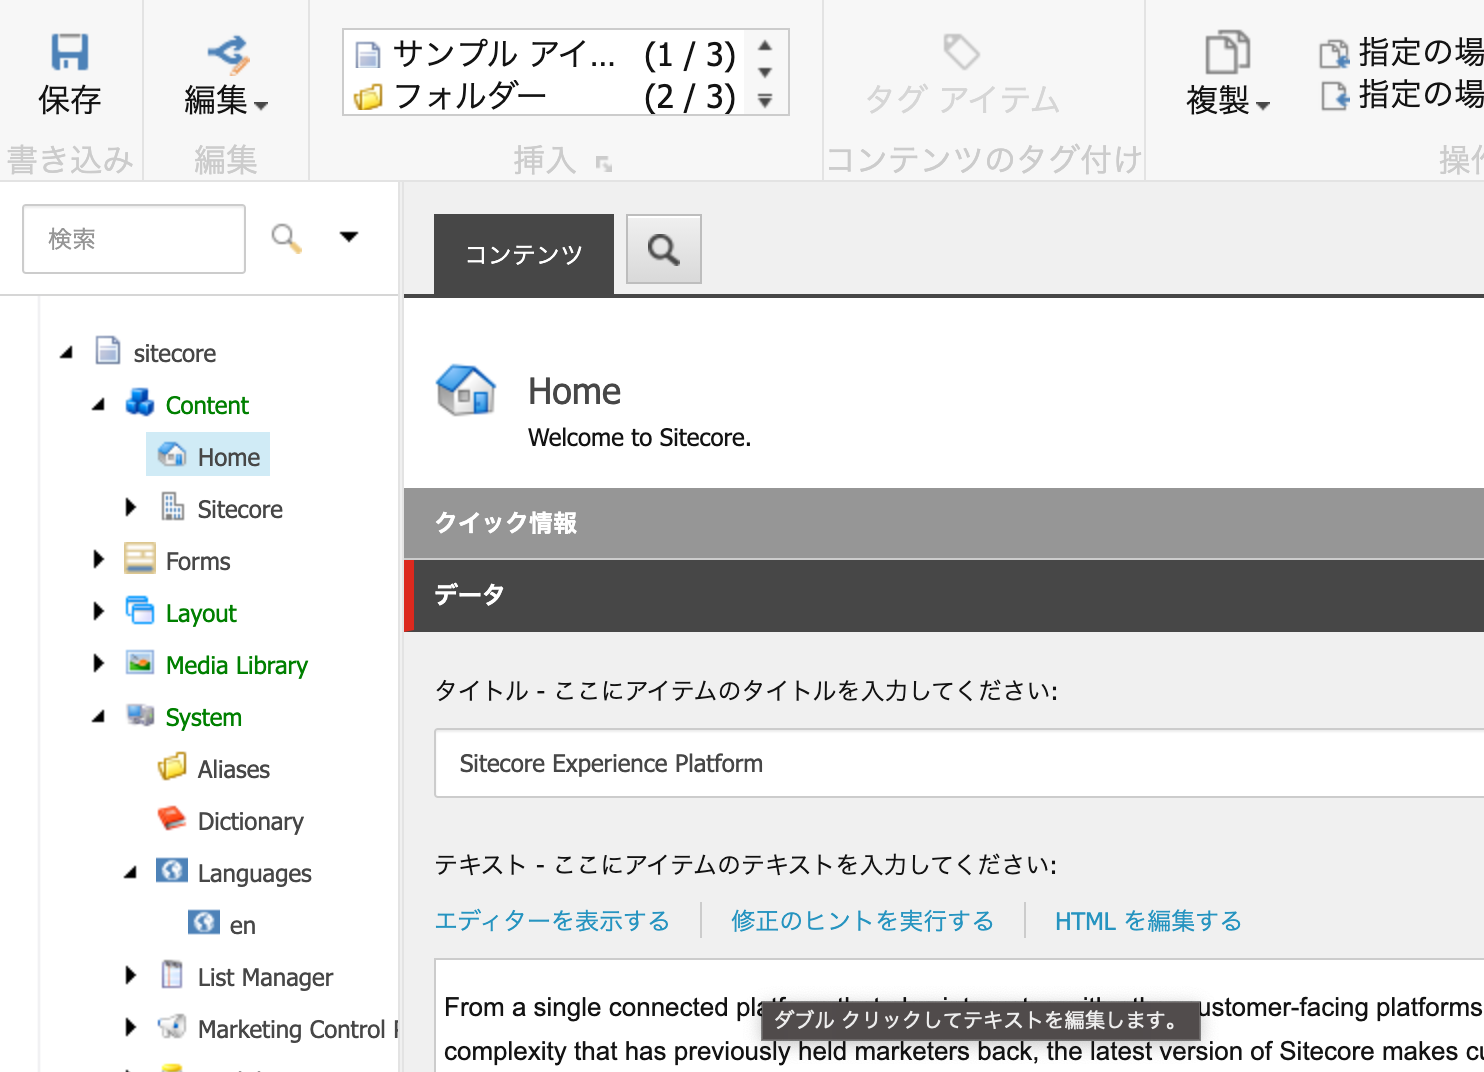Image resolution: width=1484 pixels, height=1072 pixels.
Task: Open the search tab with magnifier
Action: tap(664, 249)
